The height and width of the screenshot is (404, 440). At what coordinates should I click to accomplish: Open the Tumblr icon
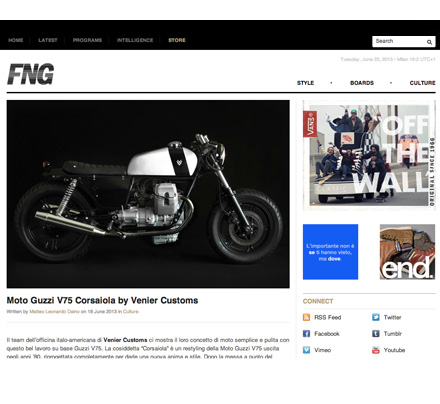376,333
